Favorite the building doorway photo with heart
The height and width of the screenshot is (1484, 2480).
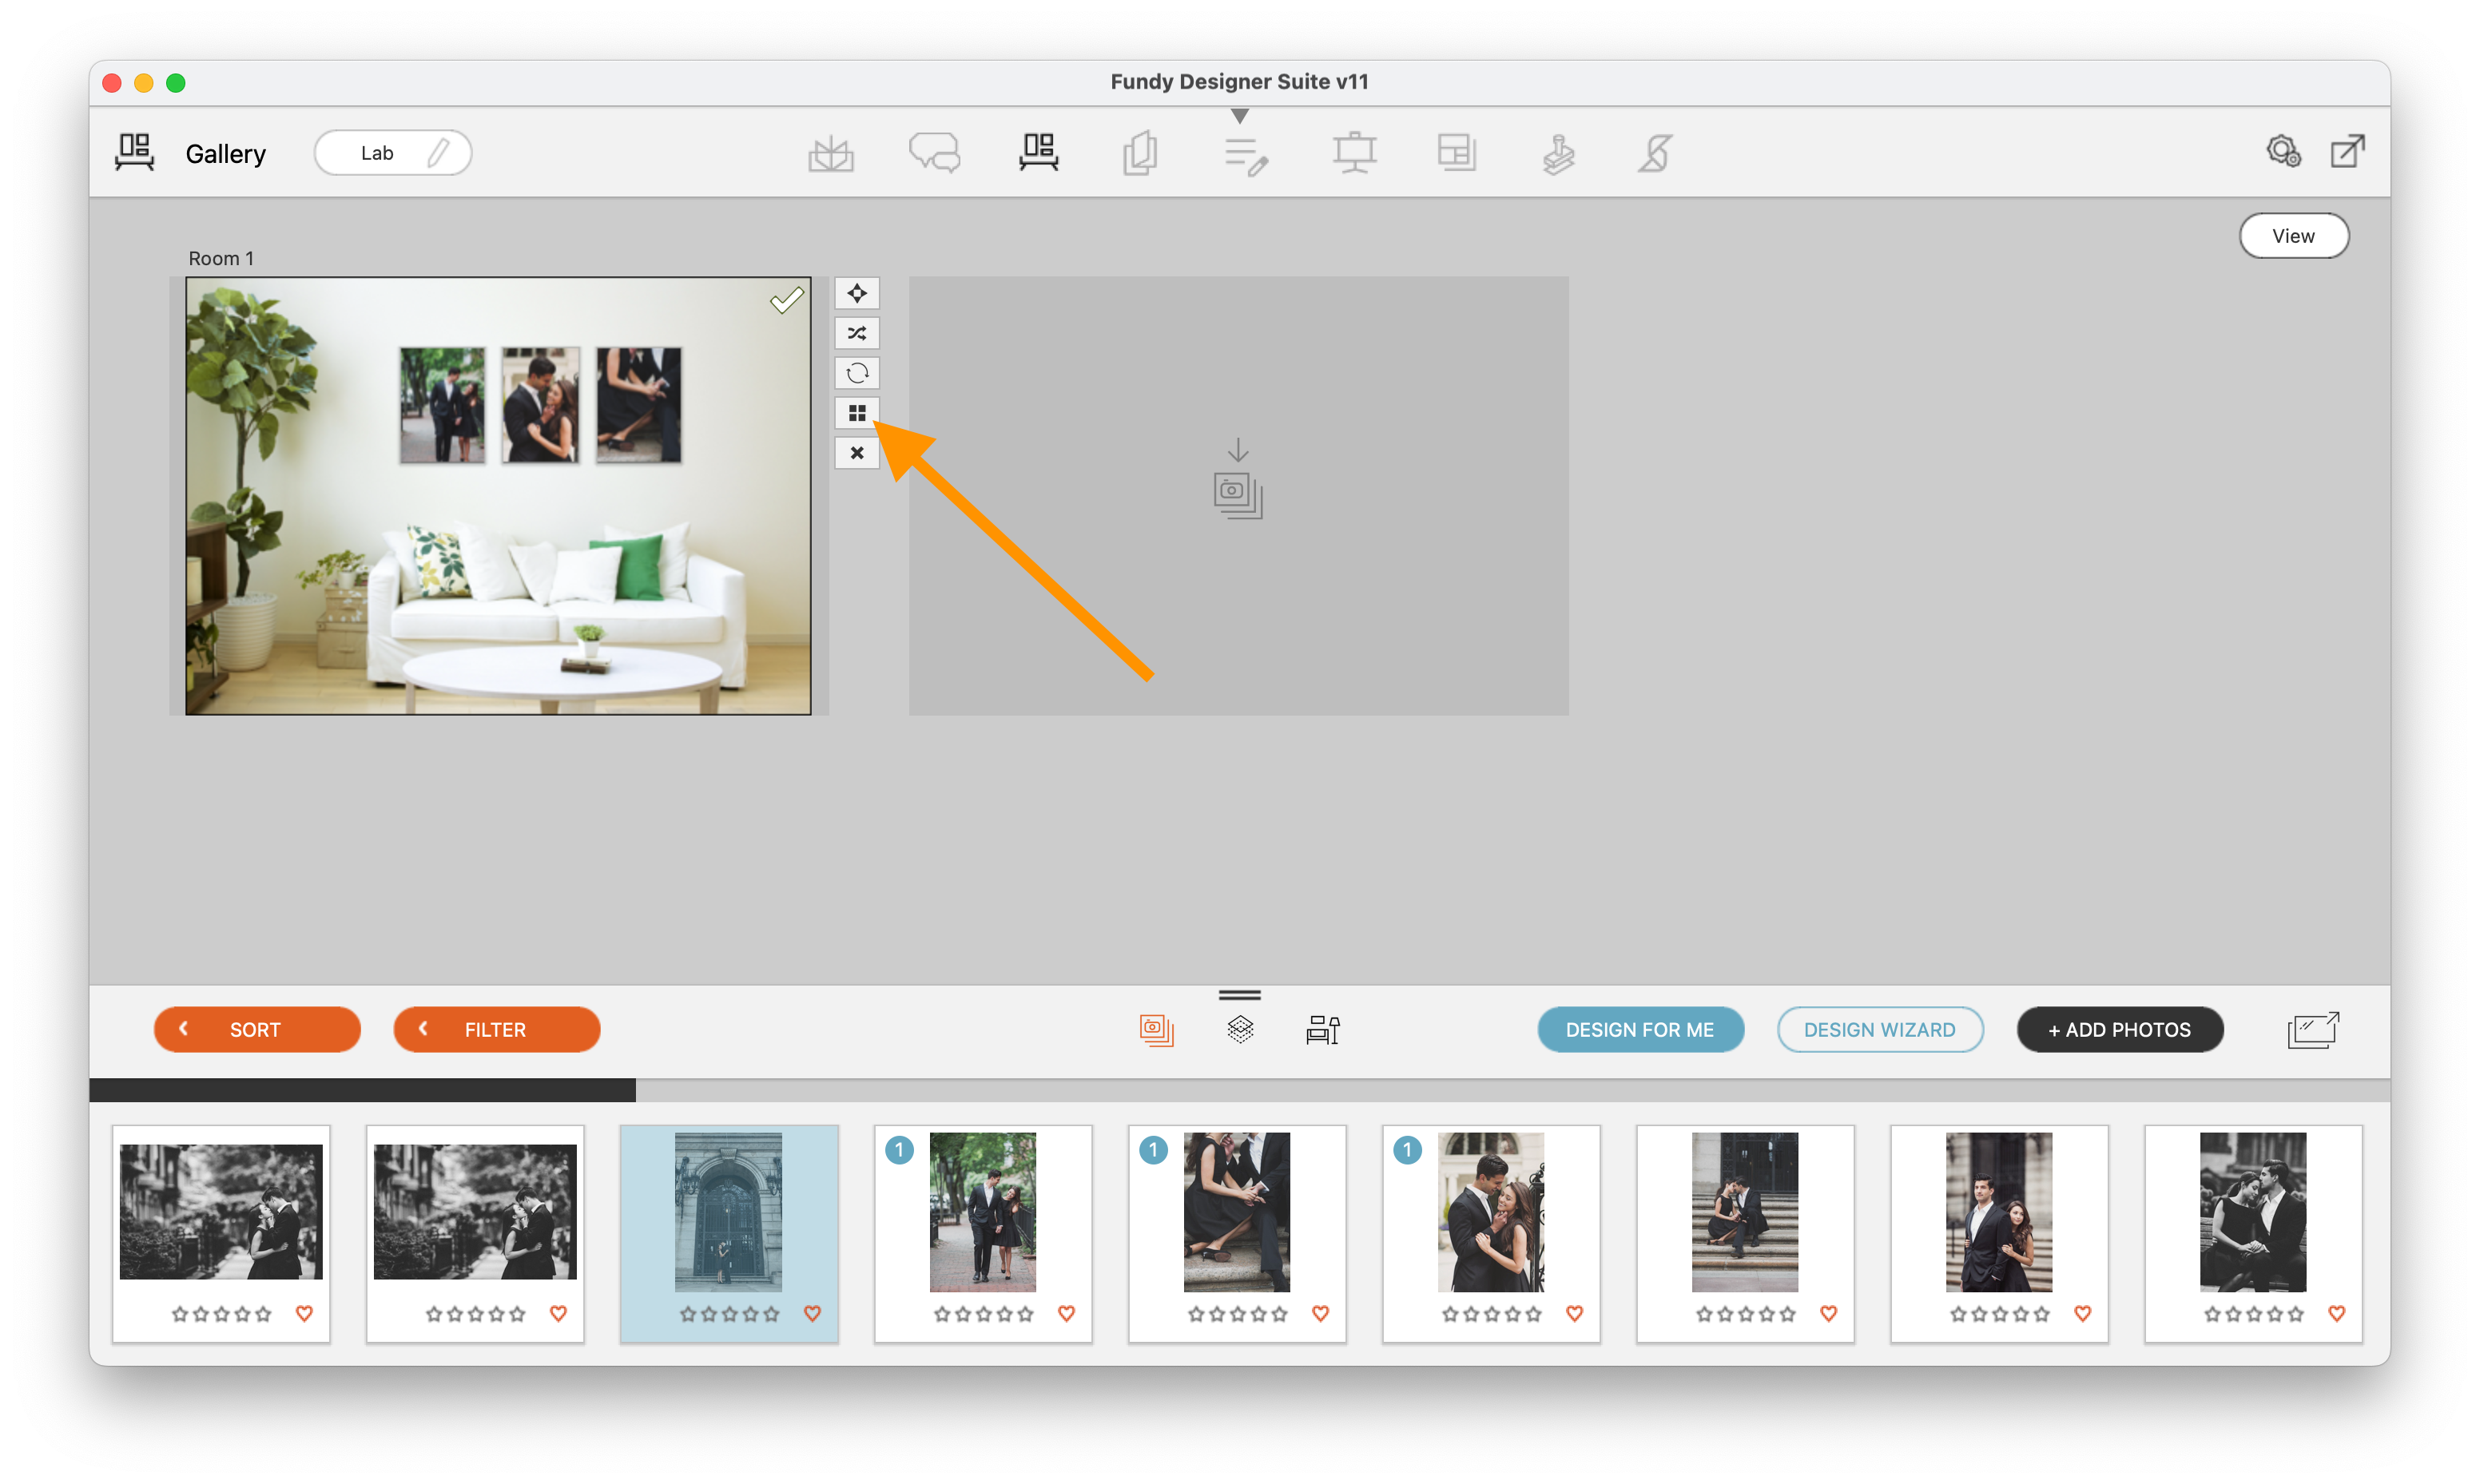coord(813,1314)
